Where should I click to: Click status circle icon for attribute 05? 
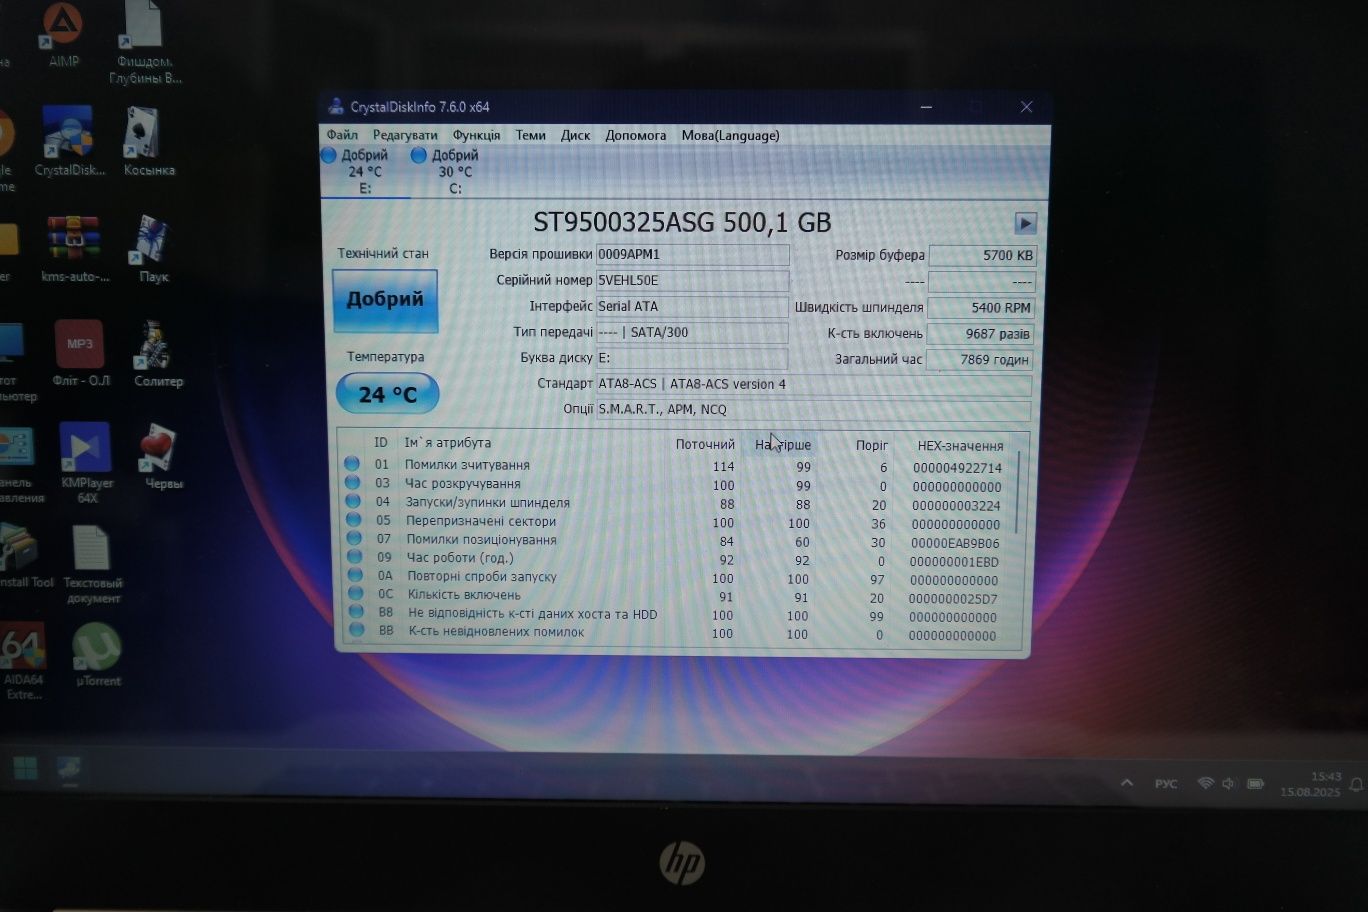(x=353, y=520)
